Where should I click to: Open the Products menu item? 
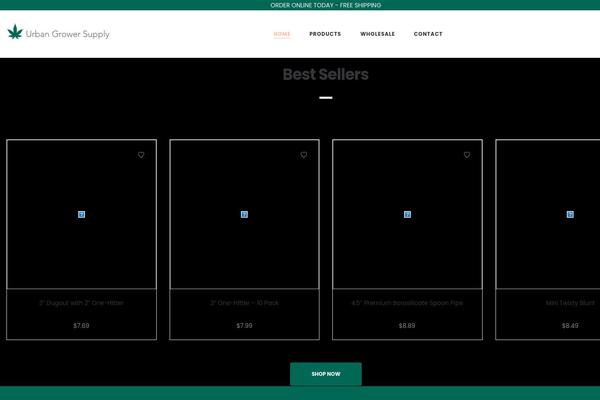tap(325, 34)
